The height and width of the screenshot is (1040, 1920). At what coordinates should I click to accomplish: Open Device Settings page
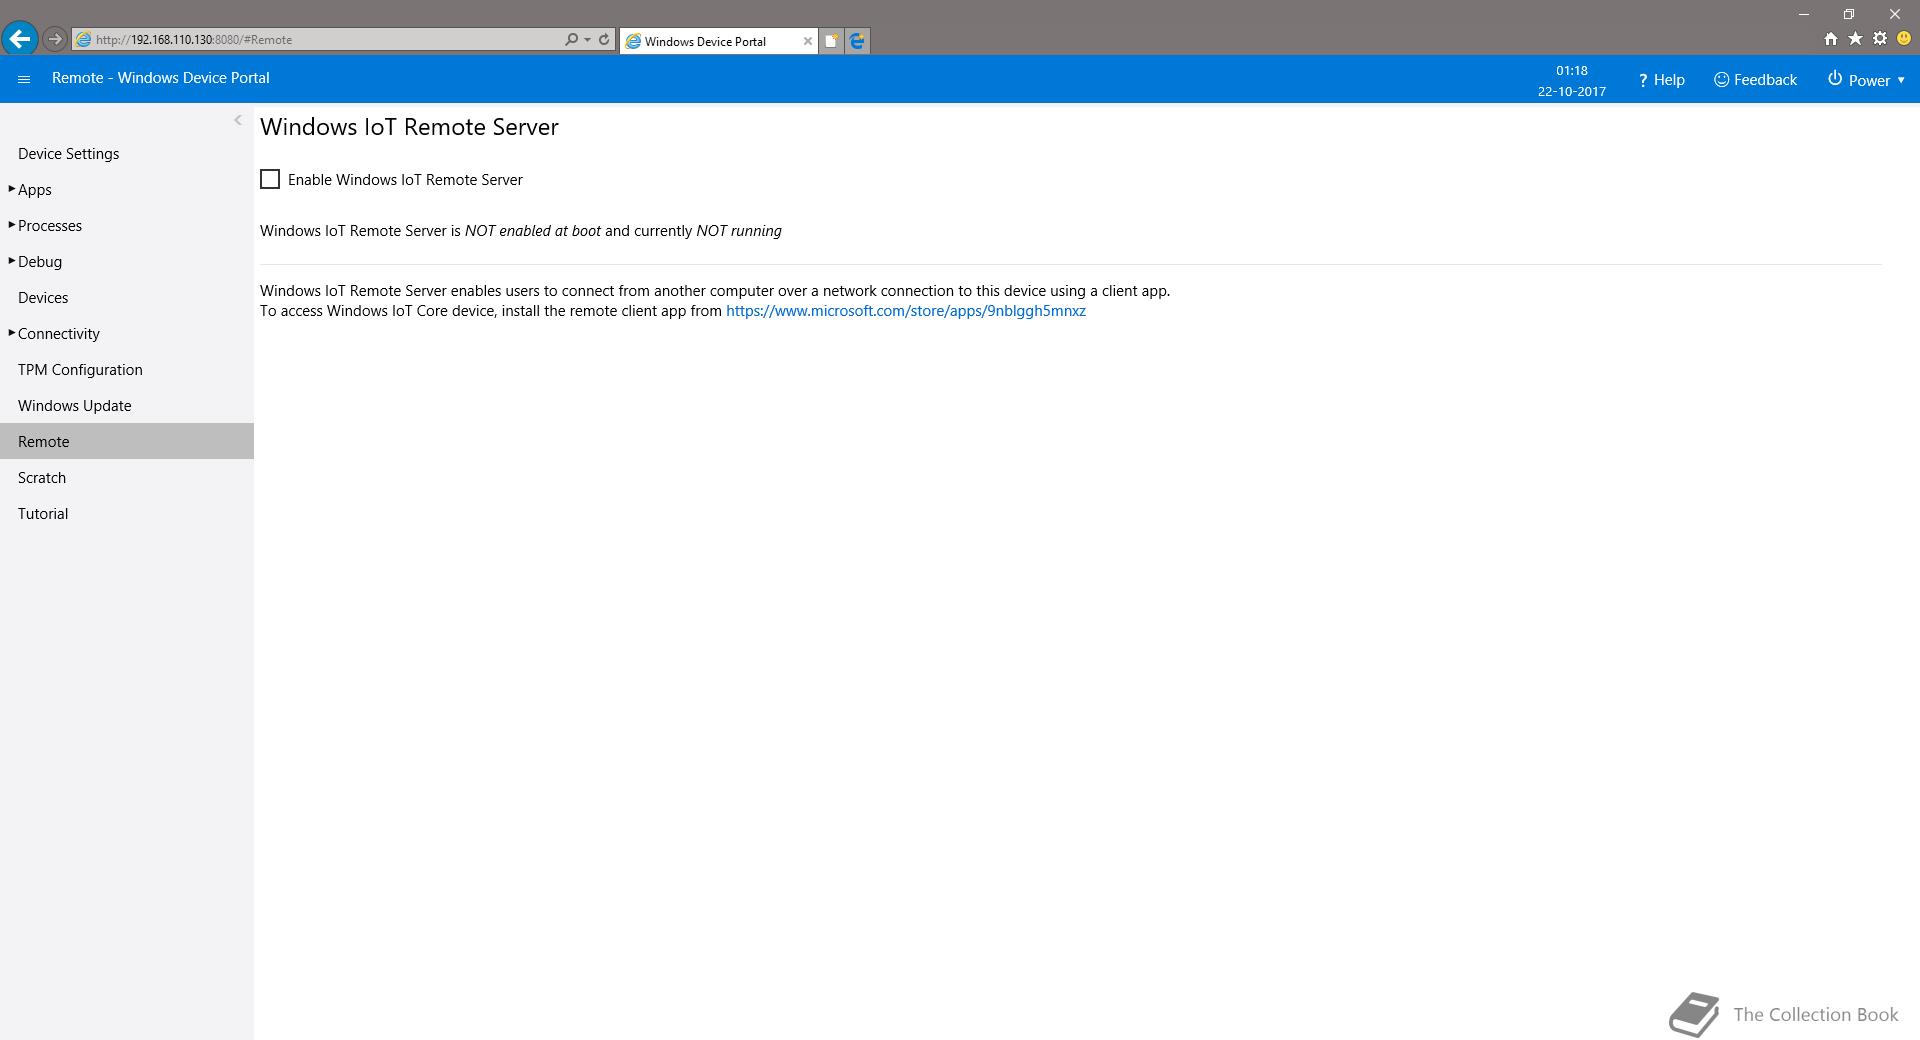click(68, 154)
